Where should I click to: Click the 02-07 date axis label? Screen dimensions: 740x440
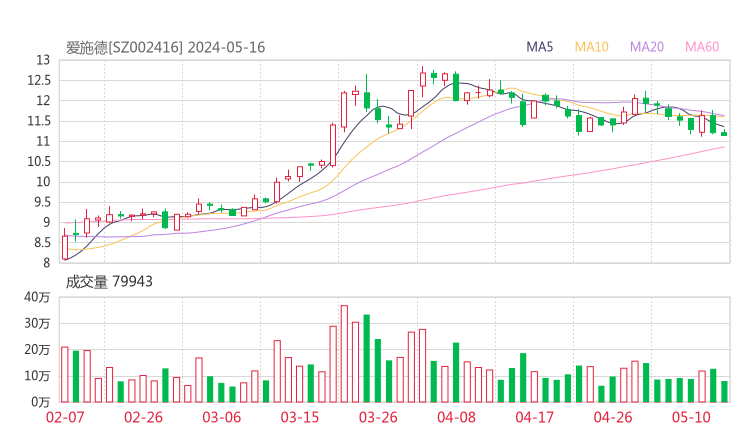[x=65, y=417]
